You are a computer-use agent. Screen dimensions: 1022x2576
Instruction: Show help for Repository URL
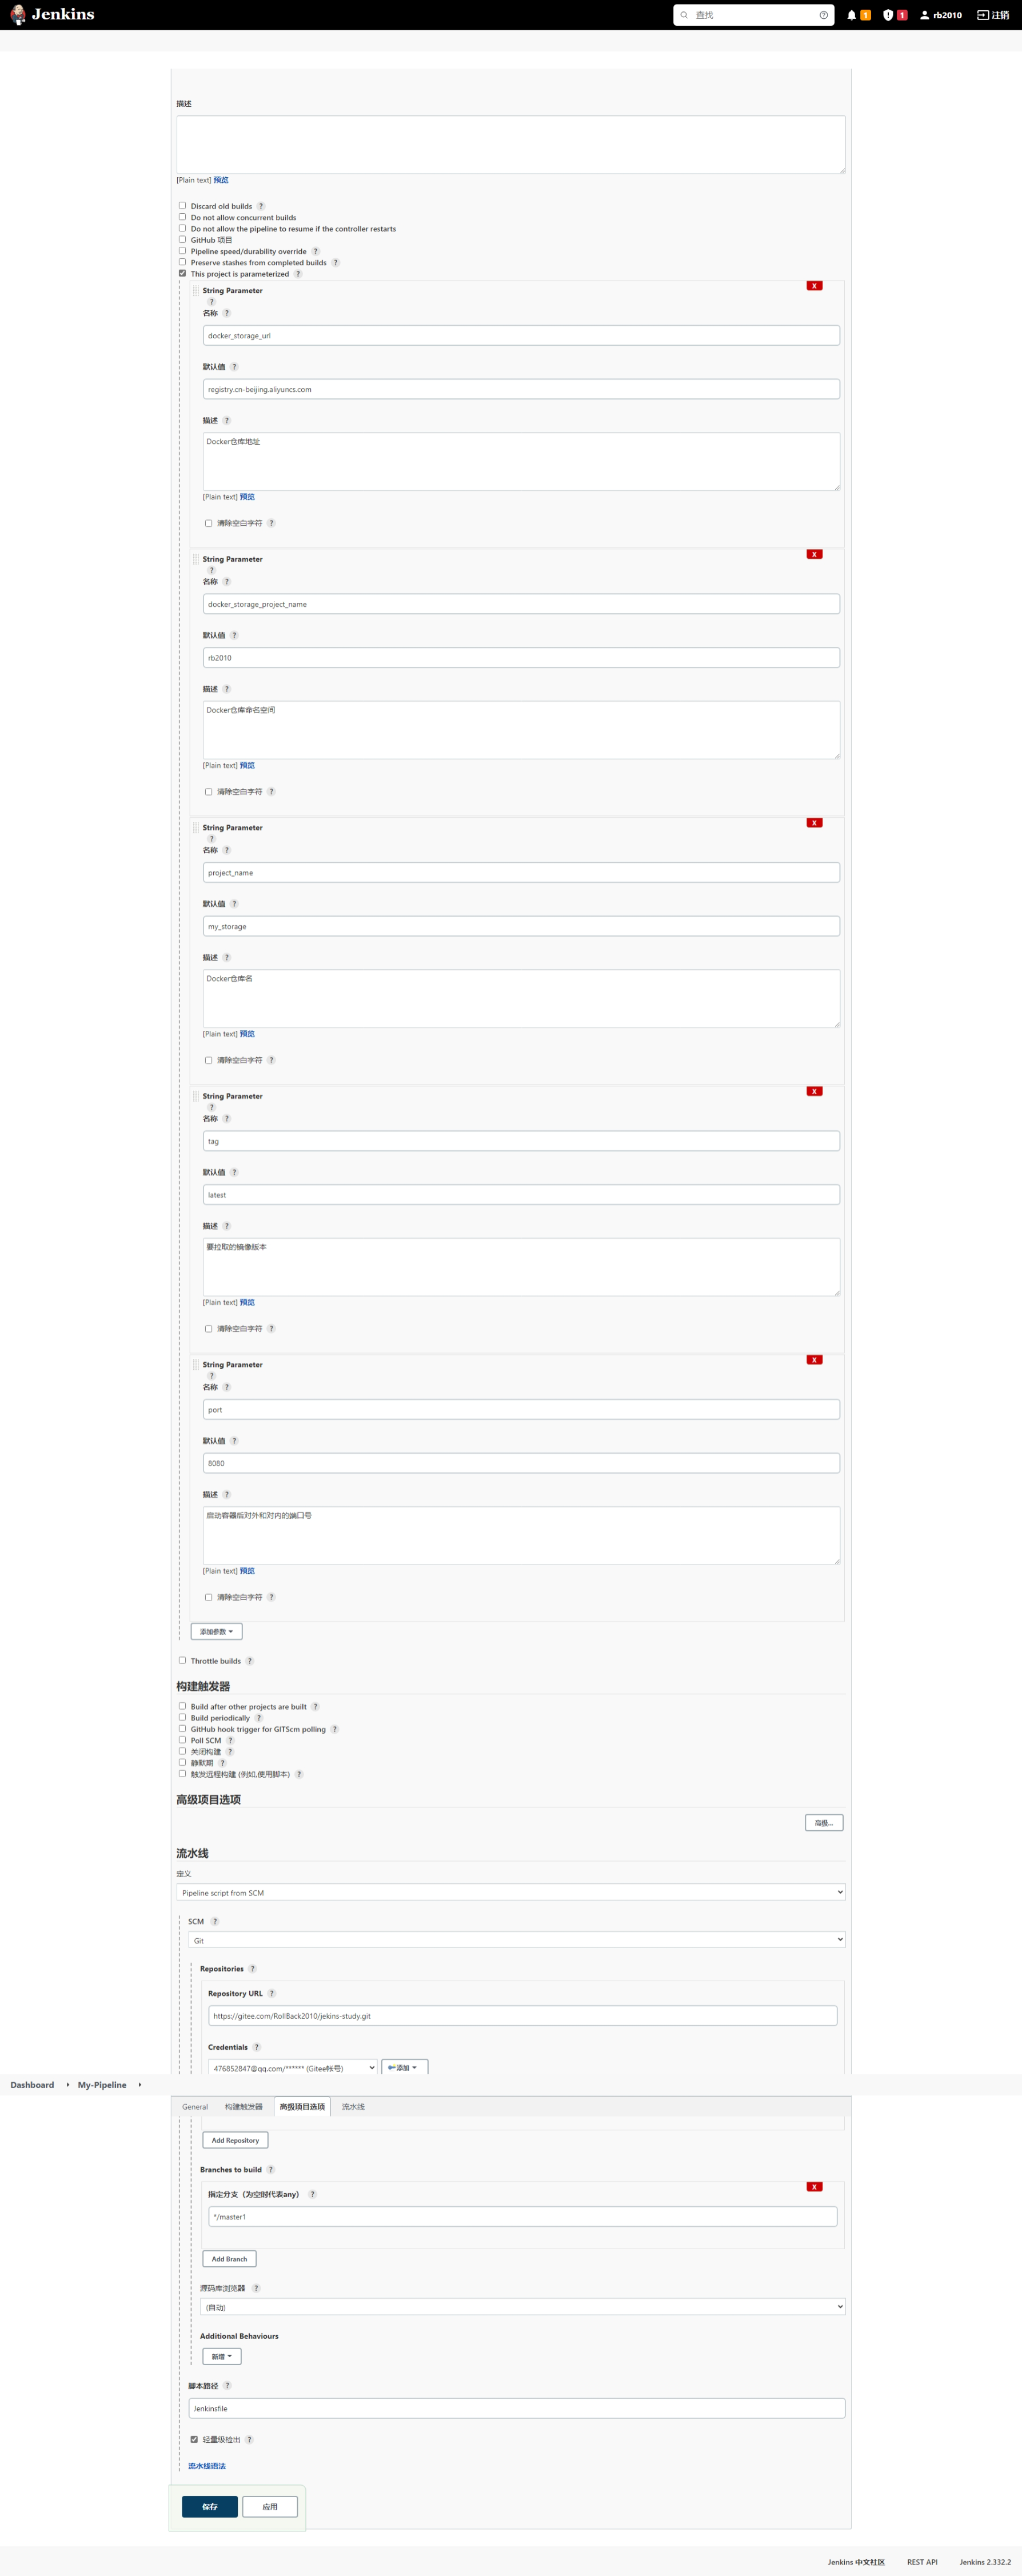pyautogui.click(x=271, y=1993)
